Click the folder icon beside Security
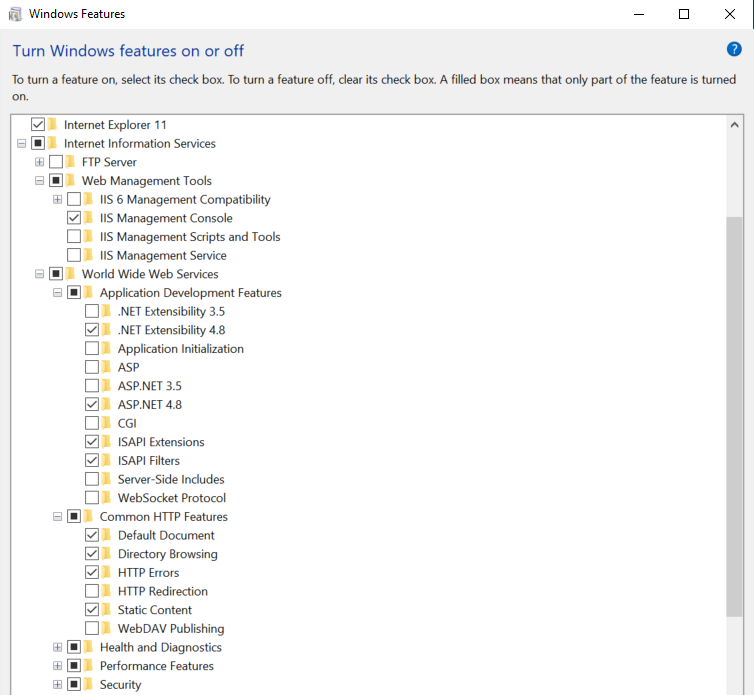This screenshot has width=754, height=695. [x=88, y=684]
